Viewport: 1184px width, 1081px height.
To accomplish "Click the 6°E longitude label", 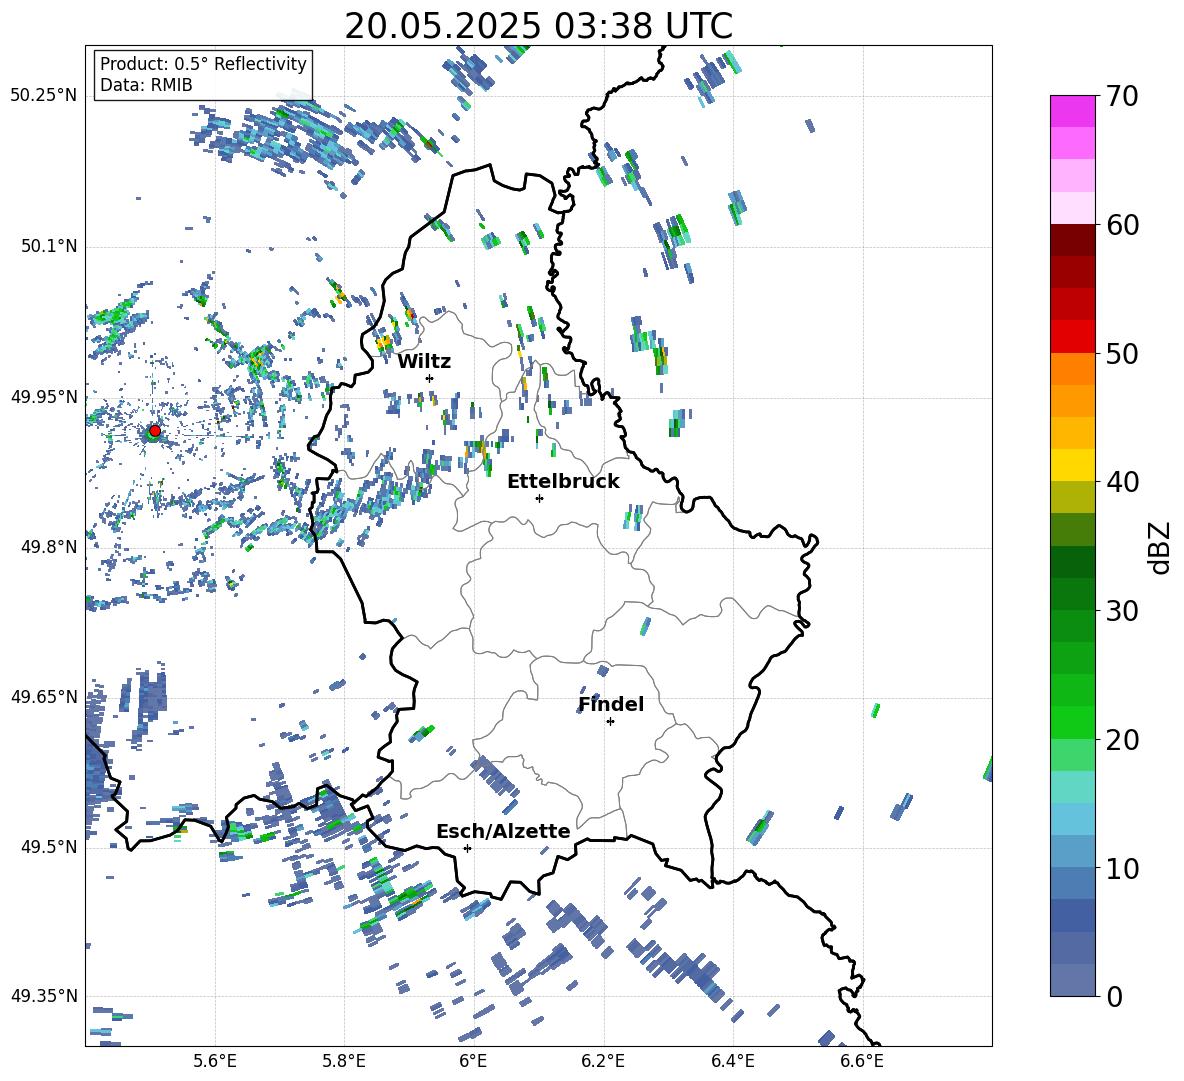I will [473, 1061].
